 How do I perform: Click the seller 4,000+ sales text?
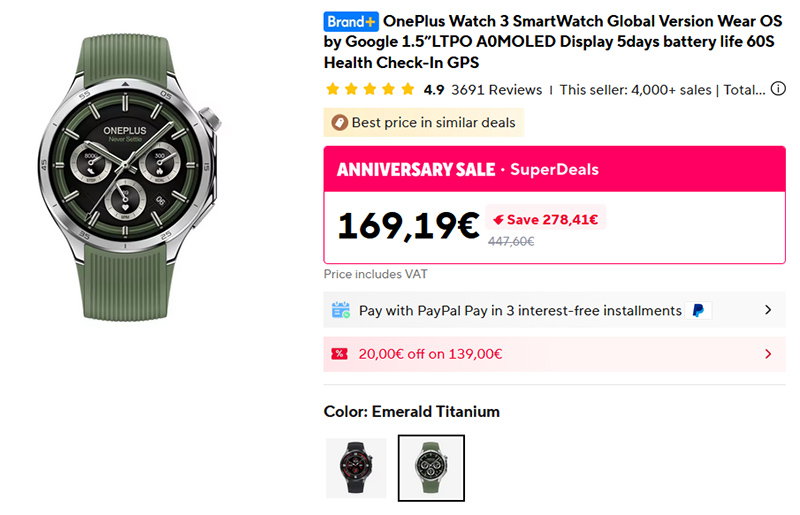coord(635,89)
